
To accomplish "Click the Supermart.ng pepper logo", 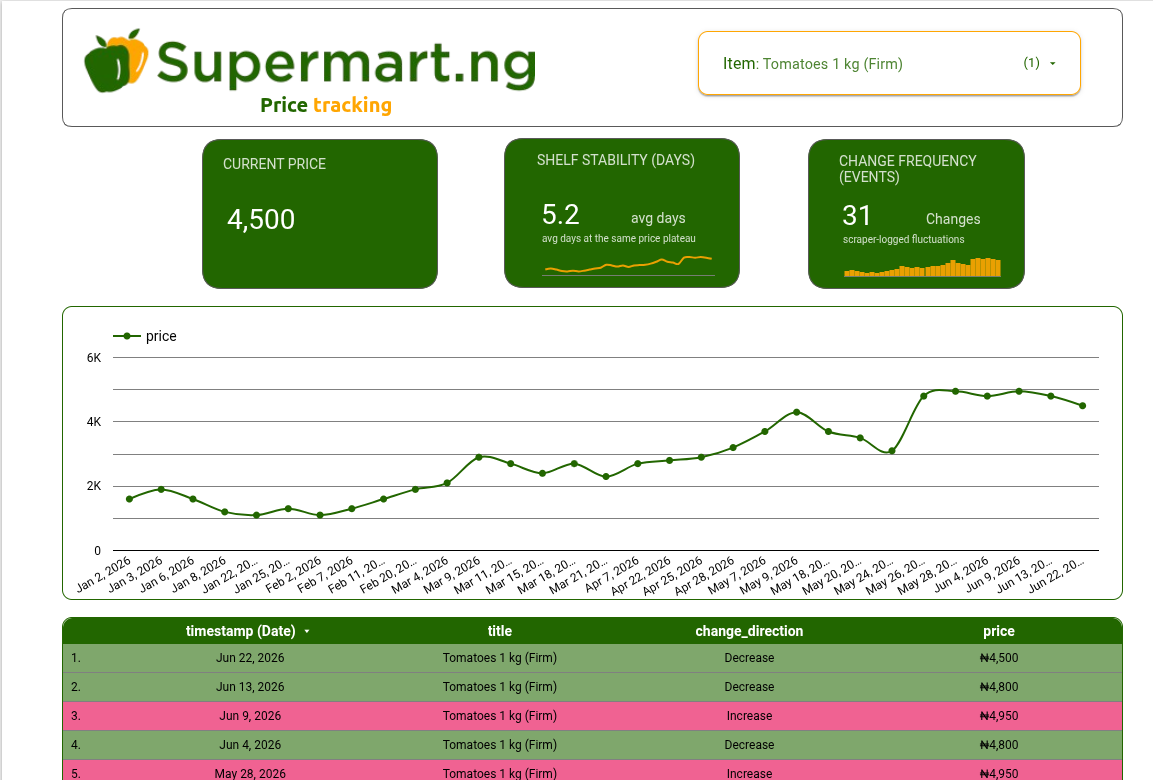I will (x=116, y=61).
